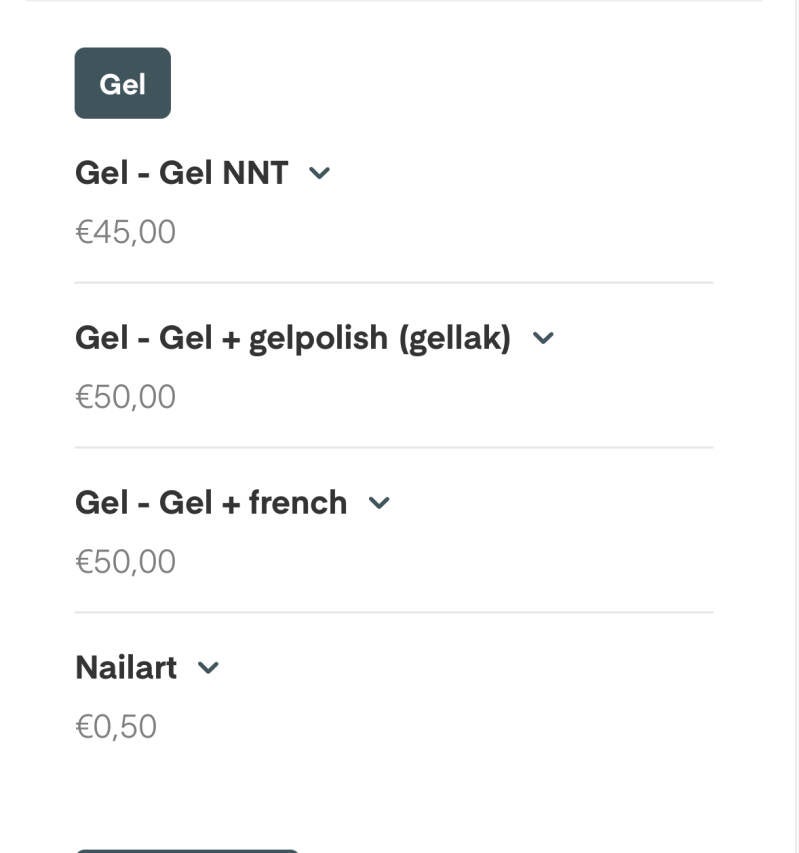Click the Gel - Gel NNT title
This screenshot has height=853, width=799.
point(181,173)
